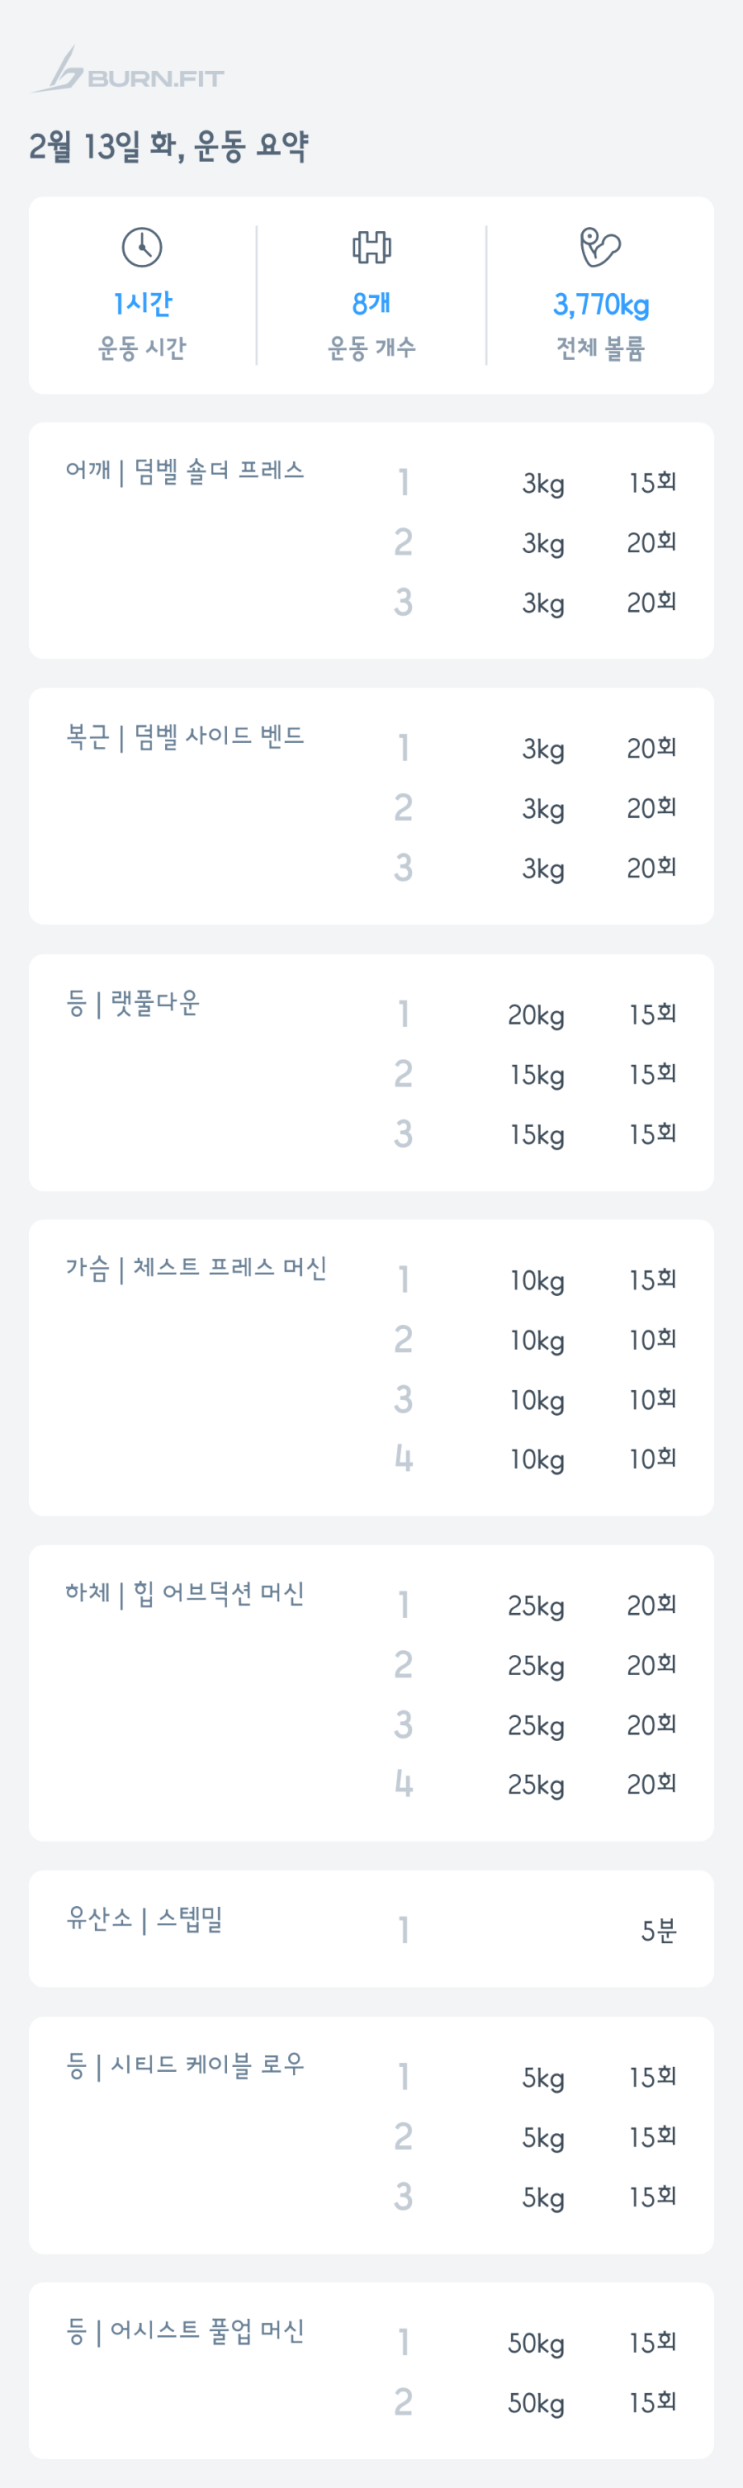Click the 2월 13일 화 workout summary title
The width and height of the screenshot is (743, 2488).
168,146
